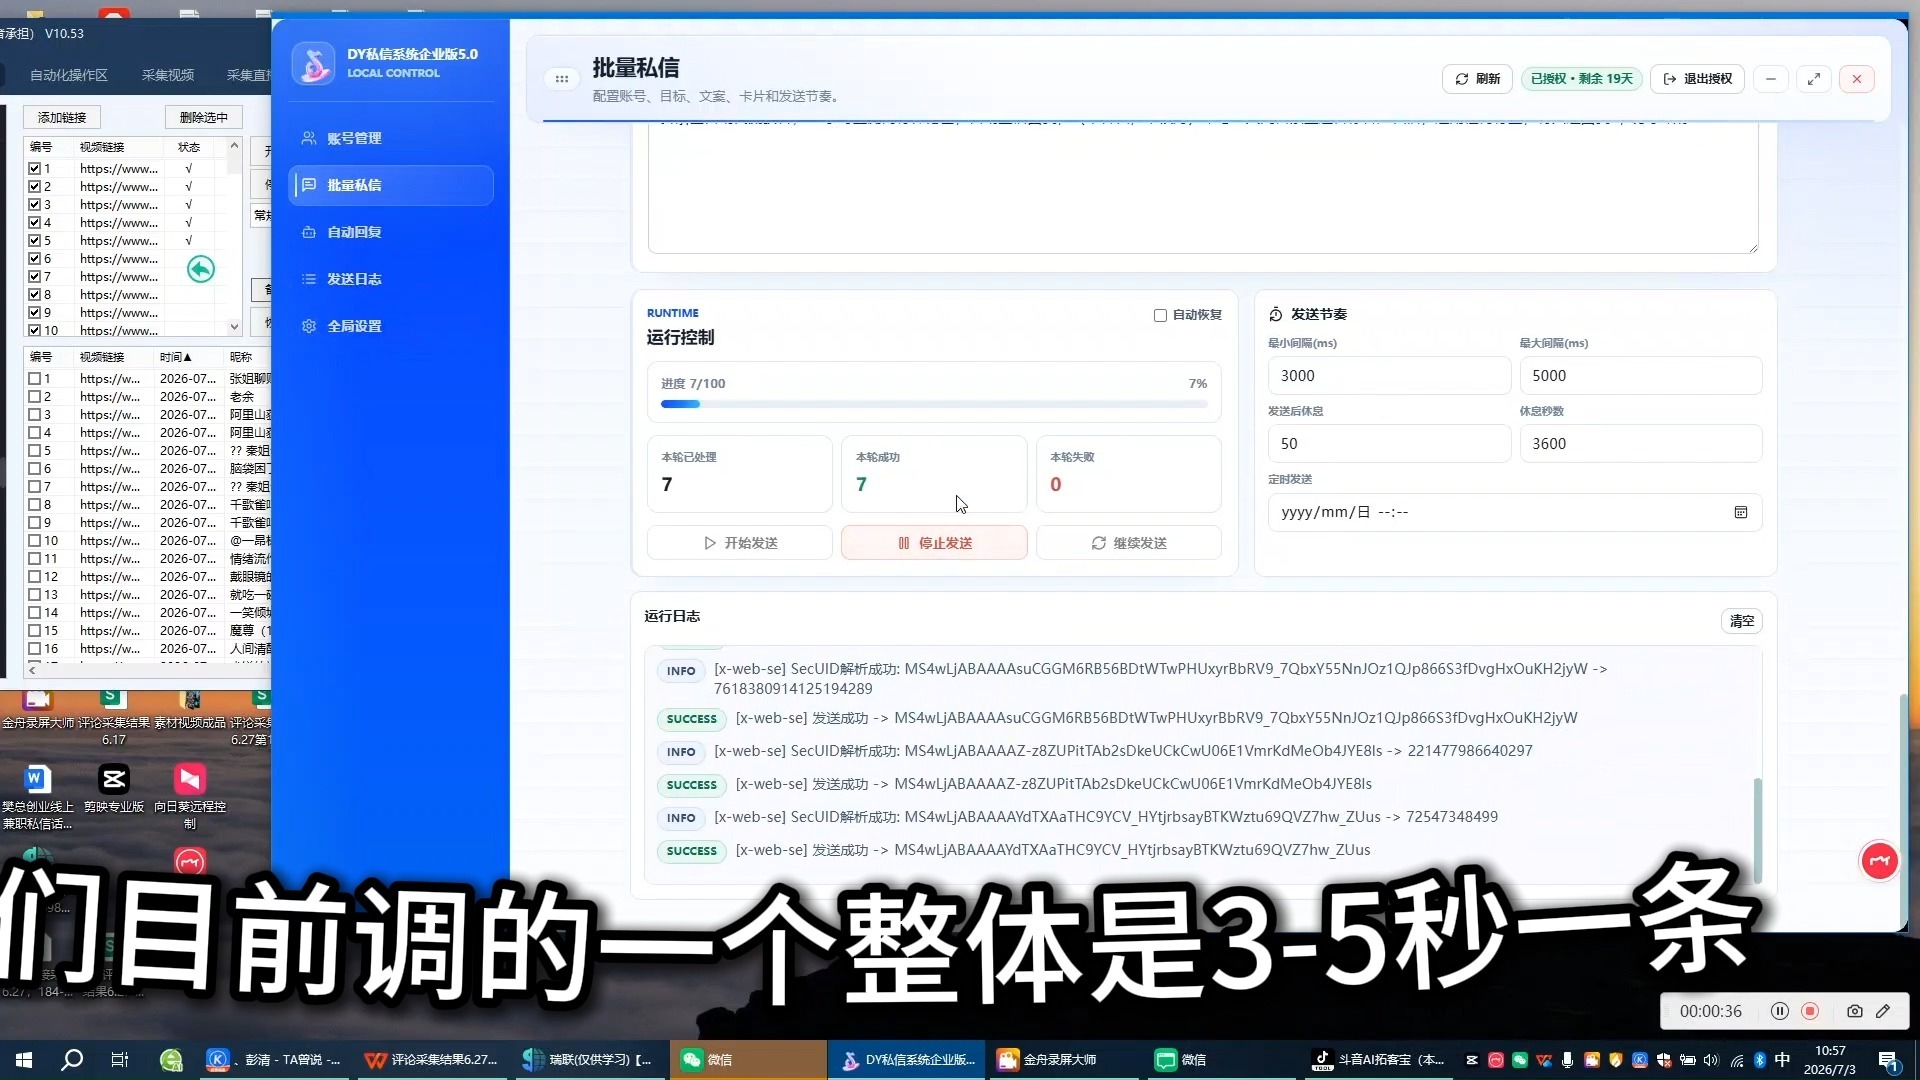Sort by 时间 column header in lower list
The height and width of the screenshot is (1080, 1920).
pos(176,357)
